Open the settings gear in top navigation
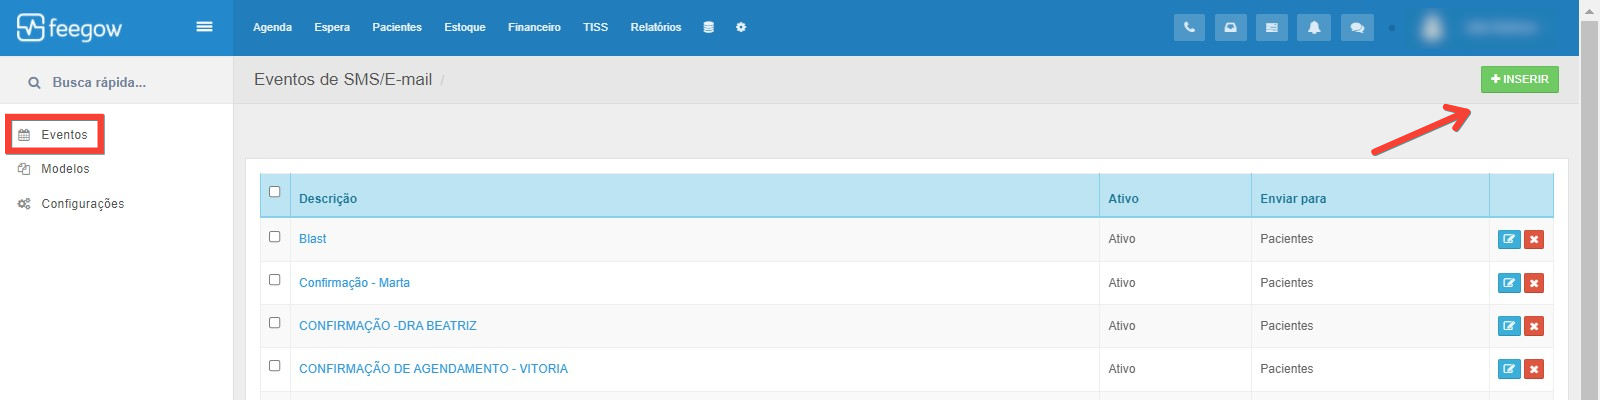The height and width of the screenshot is (400, 1600). point(741,27)
